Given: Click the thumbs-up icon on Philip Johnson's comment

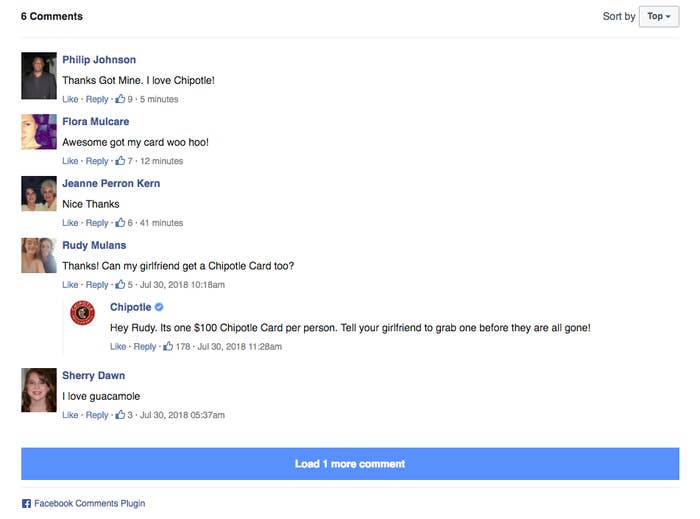Looking at the screenshot, I should coord(120,99).
